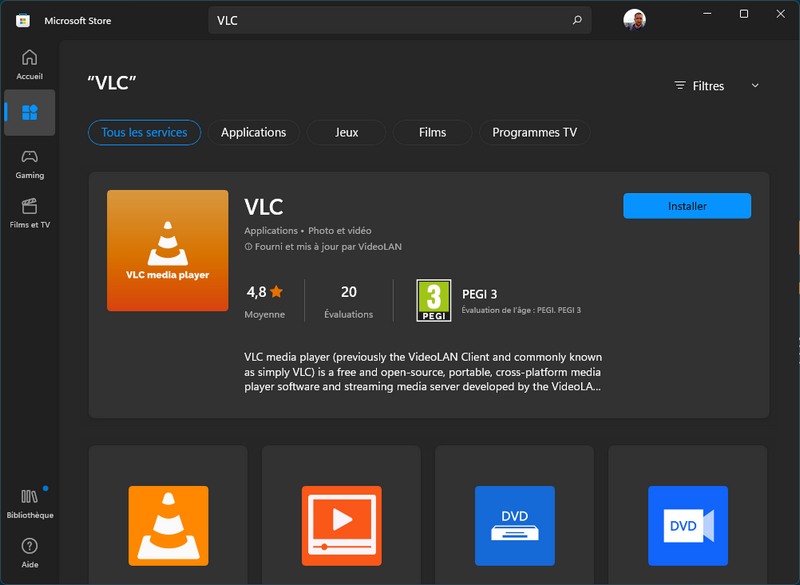The height and width of the screenshot is (585, 800).
Task: Click the 4,8 Moyenne rating
Action: [265, 301]
